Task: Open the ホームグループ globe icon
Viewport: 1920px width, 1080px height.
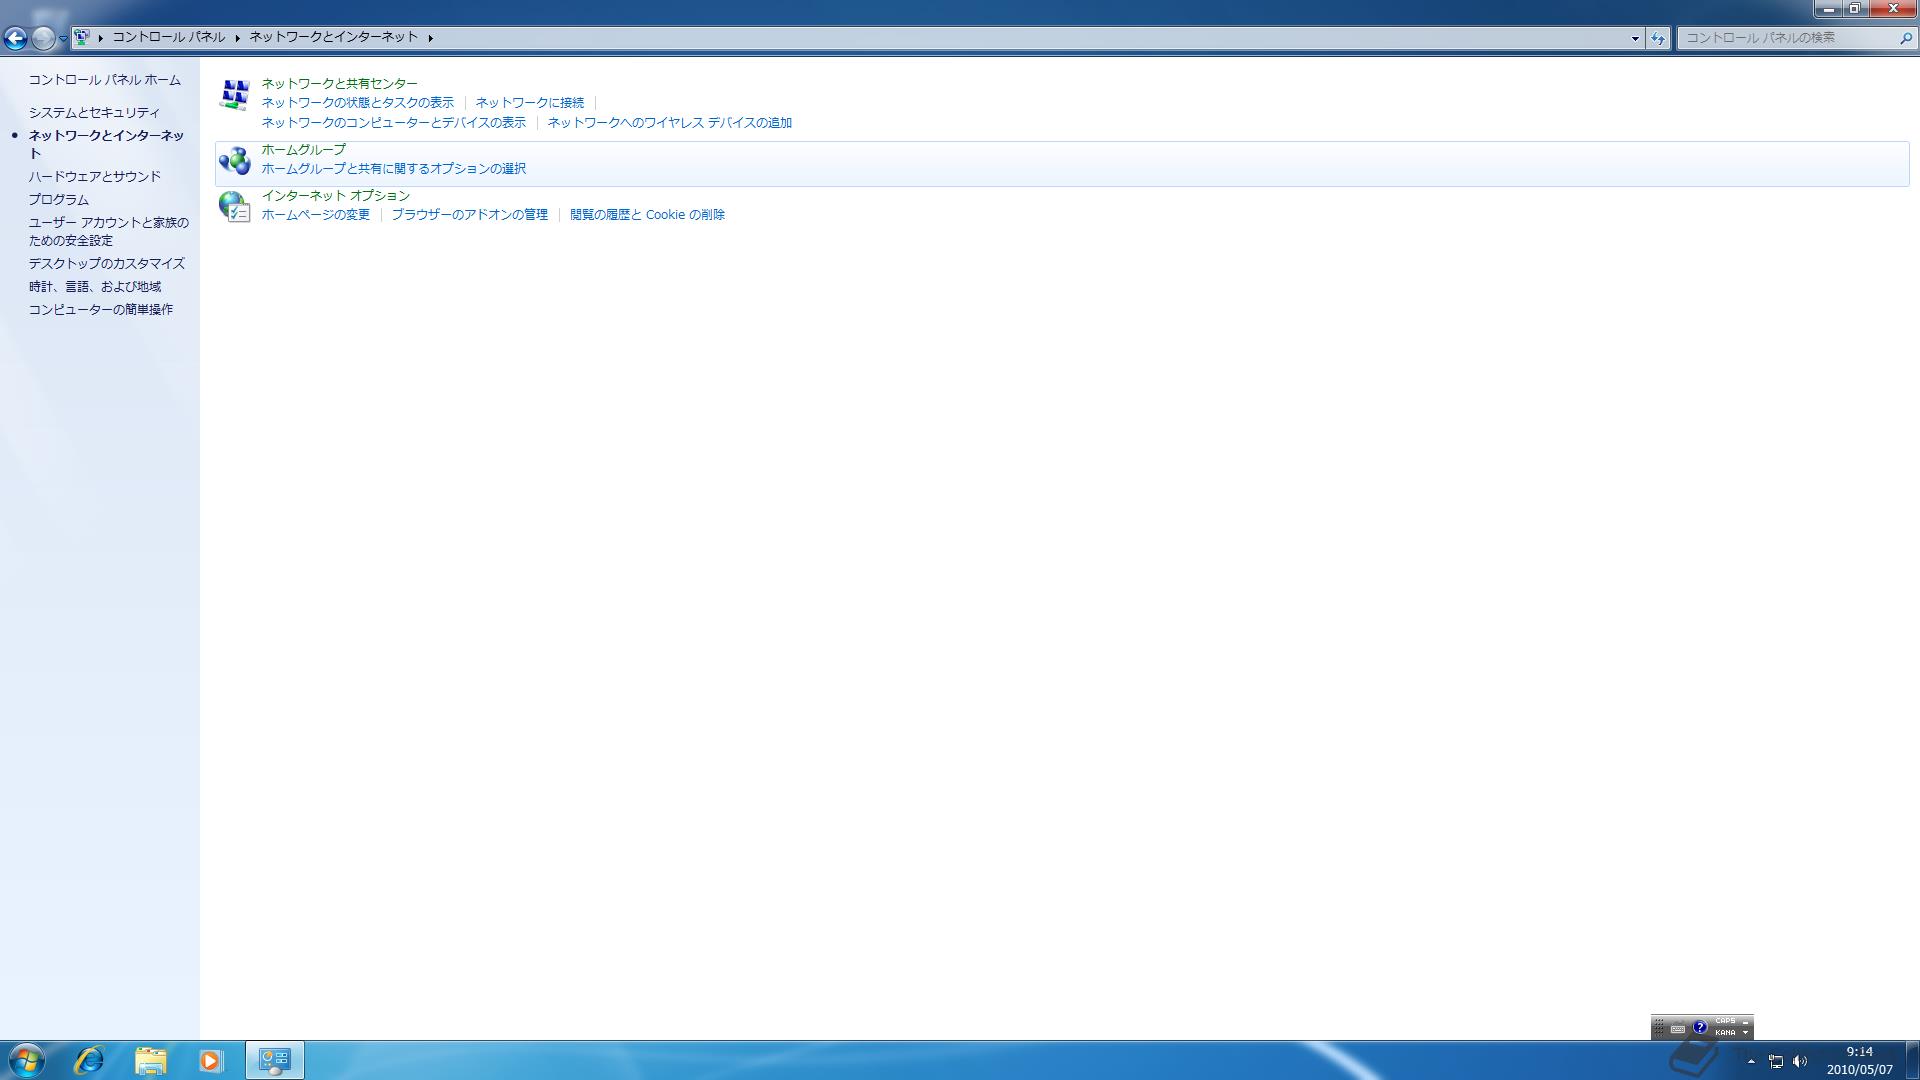Action: point(234,160)
